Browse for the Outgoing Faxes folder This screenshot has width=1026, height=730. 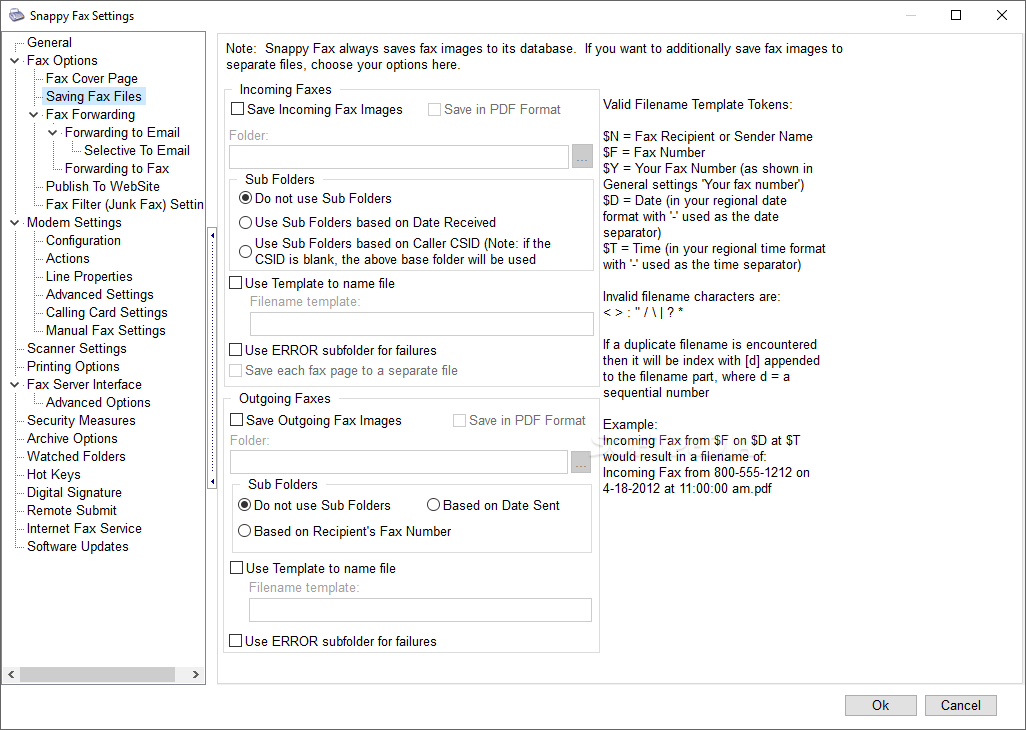580,462
